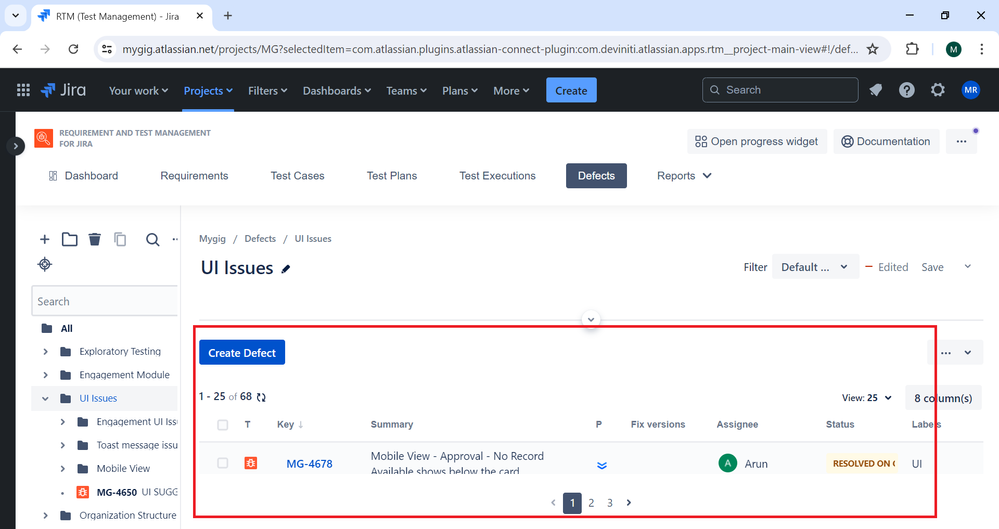Click the bug type icon of MG-4678
999x529 pixels.
(251, 463)
